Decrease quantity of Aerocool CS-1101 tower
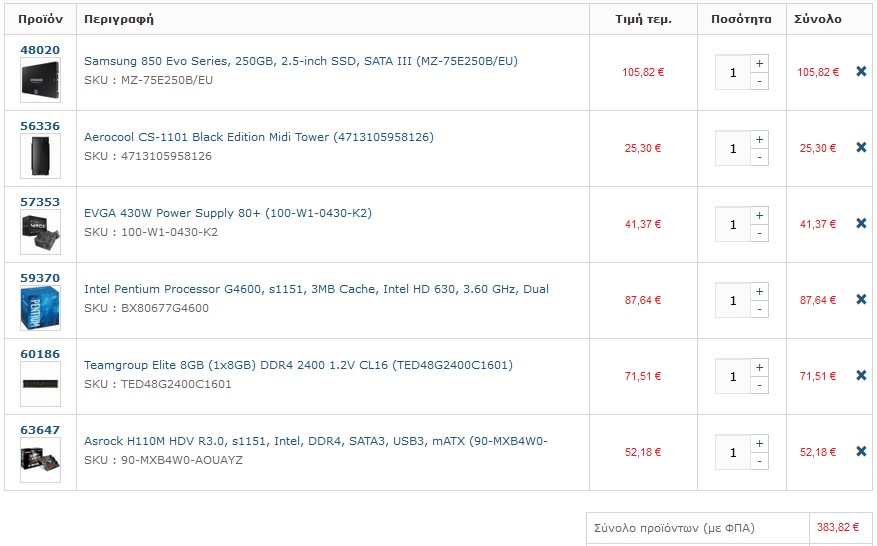The image size is (877, 546). pyautogui.click(x=759, y=157)
